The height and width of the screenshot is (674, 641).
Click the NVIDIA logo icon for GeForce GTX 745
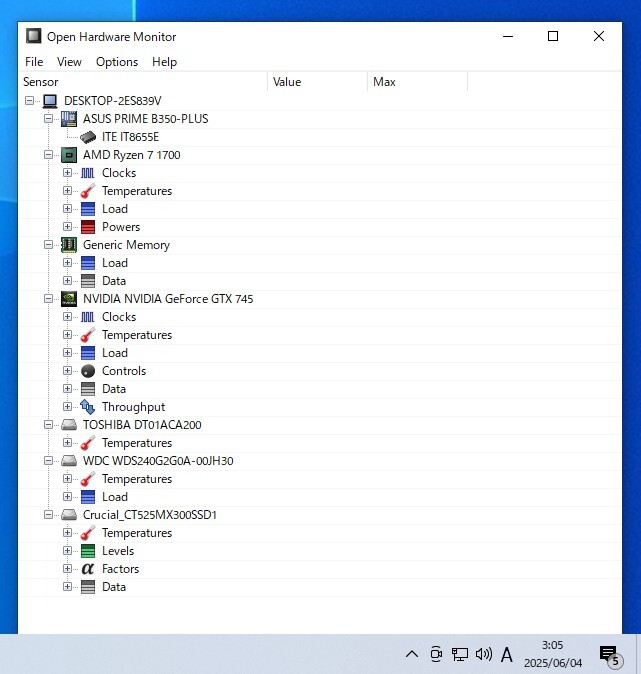69,299
